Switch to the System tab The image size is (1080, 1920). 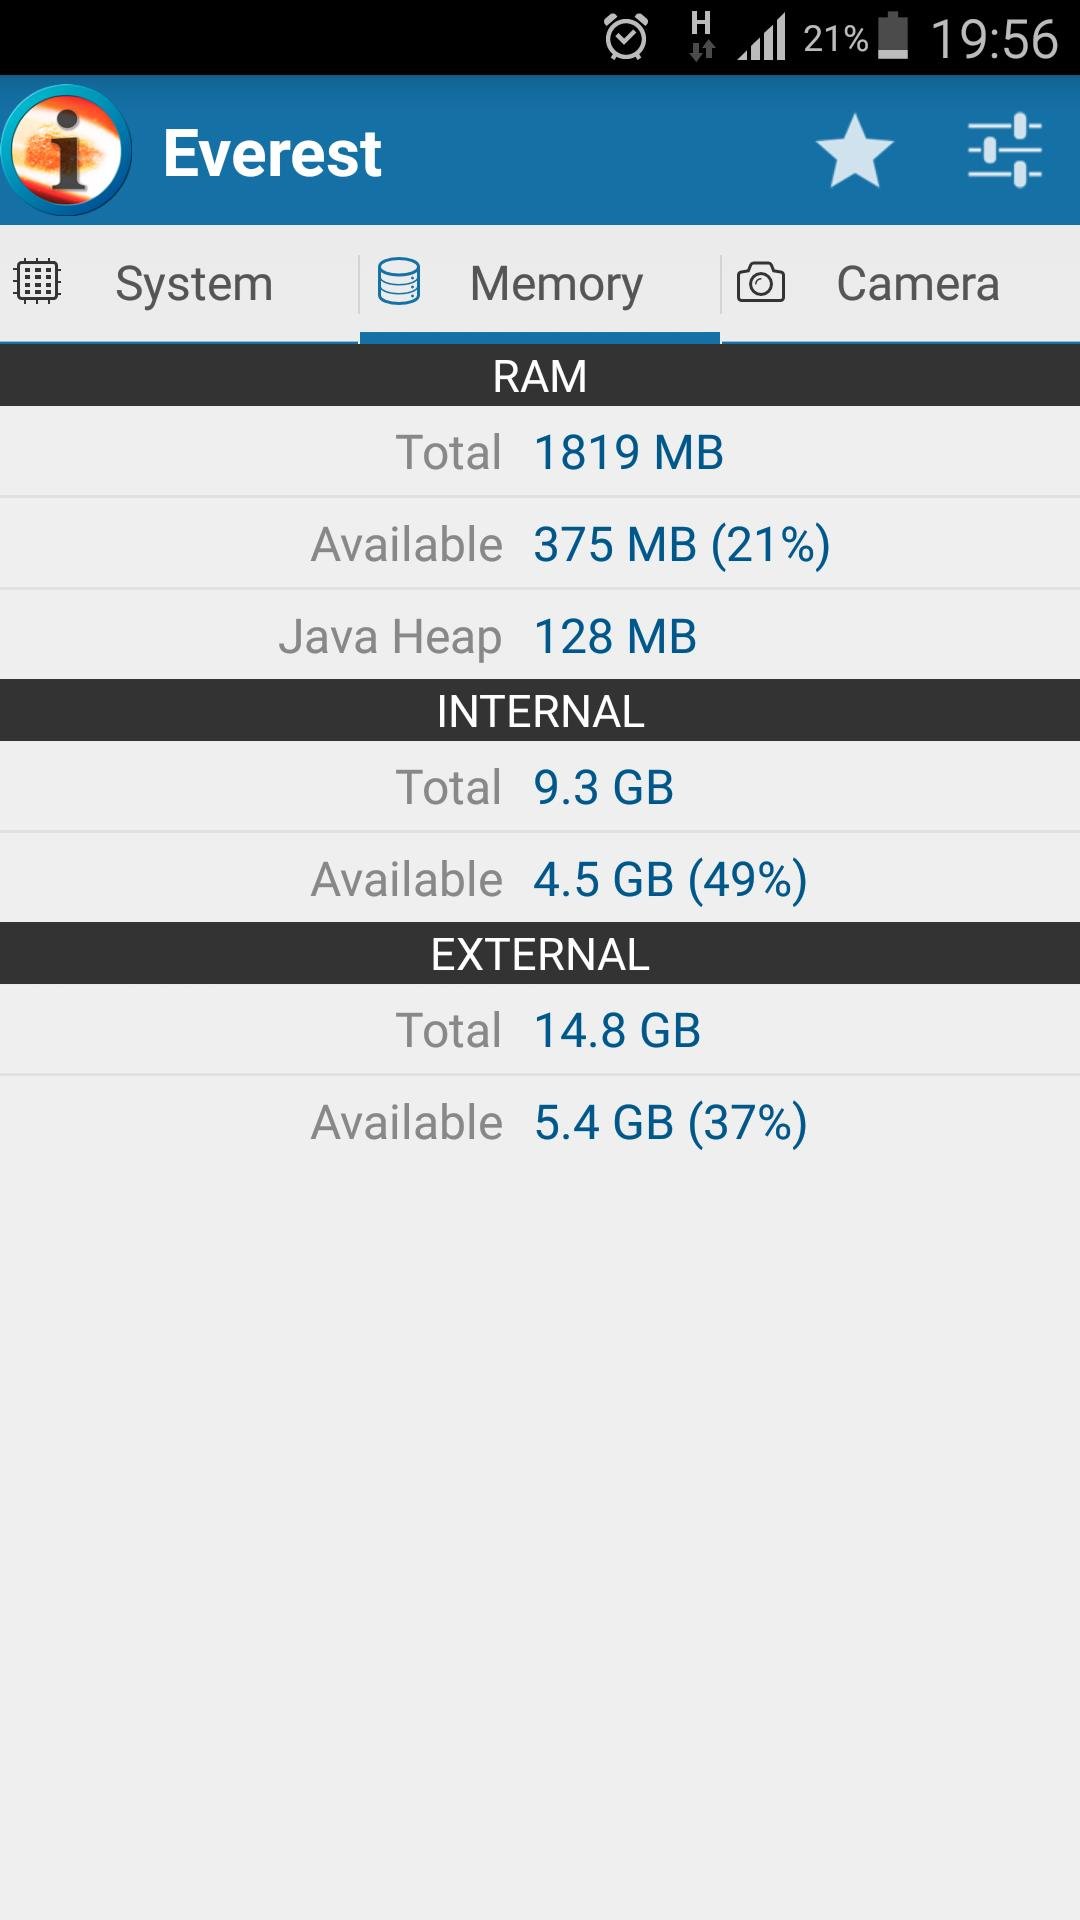(x=194, y=284)
